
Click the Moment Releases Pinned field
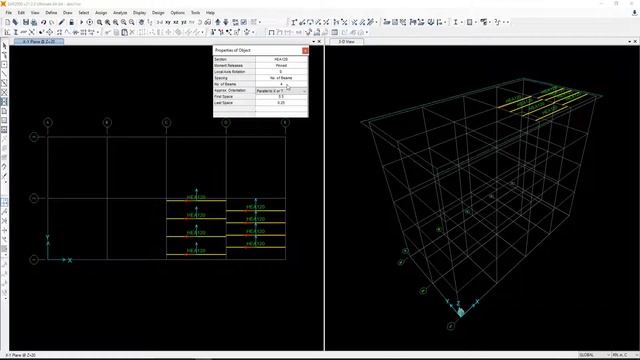[281, 66]
